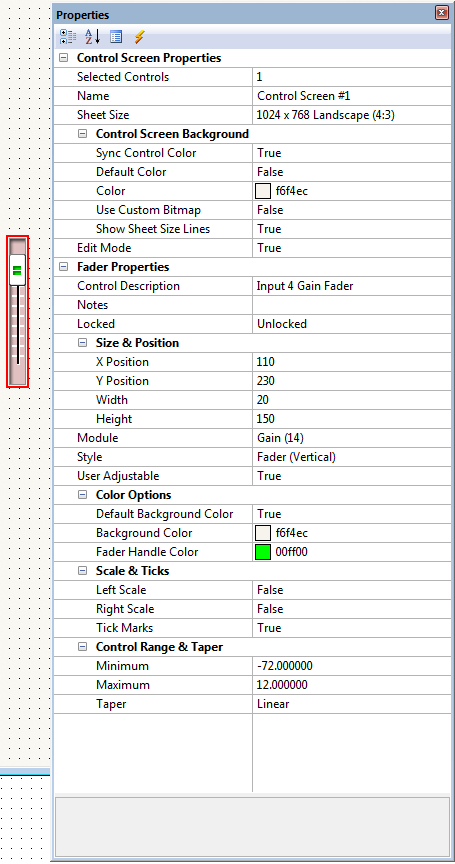Collapse the Color Options group

pyautogui.click(x=83, y=495)
